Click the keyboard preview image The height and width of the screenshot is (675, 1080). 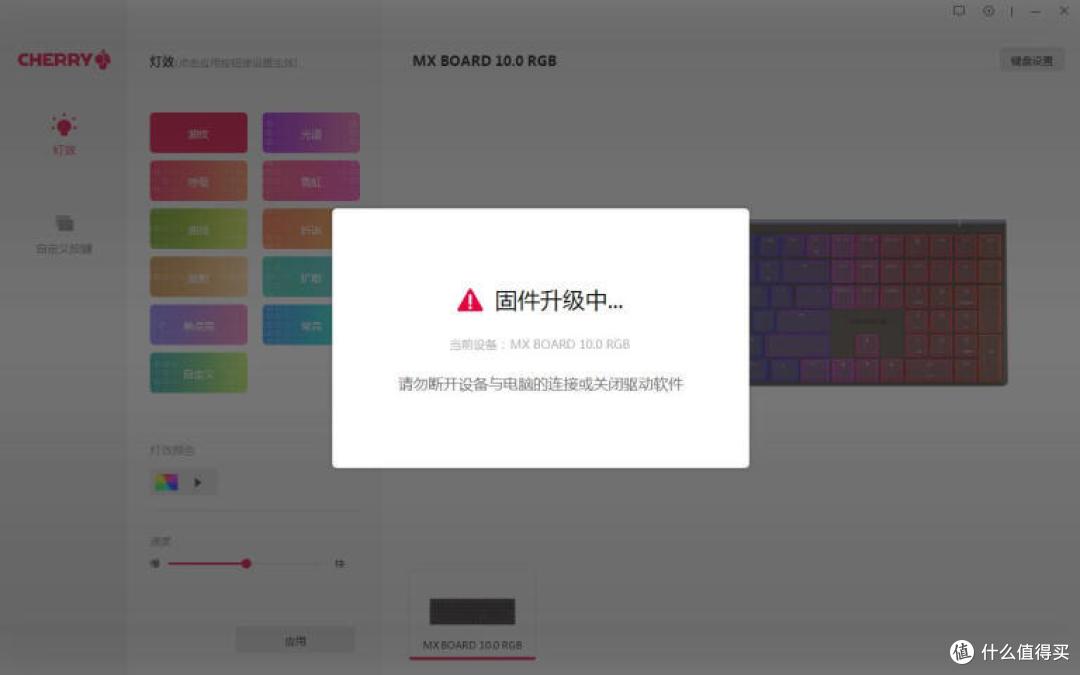[x=878, y=303]
